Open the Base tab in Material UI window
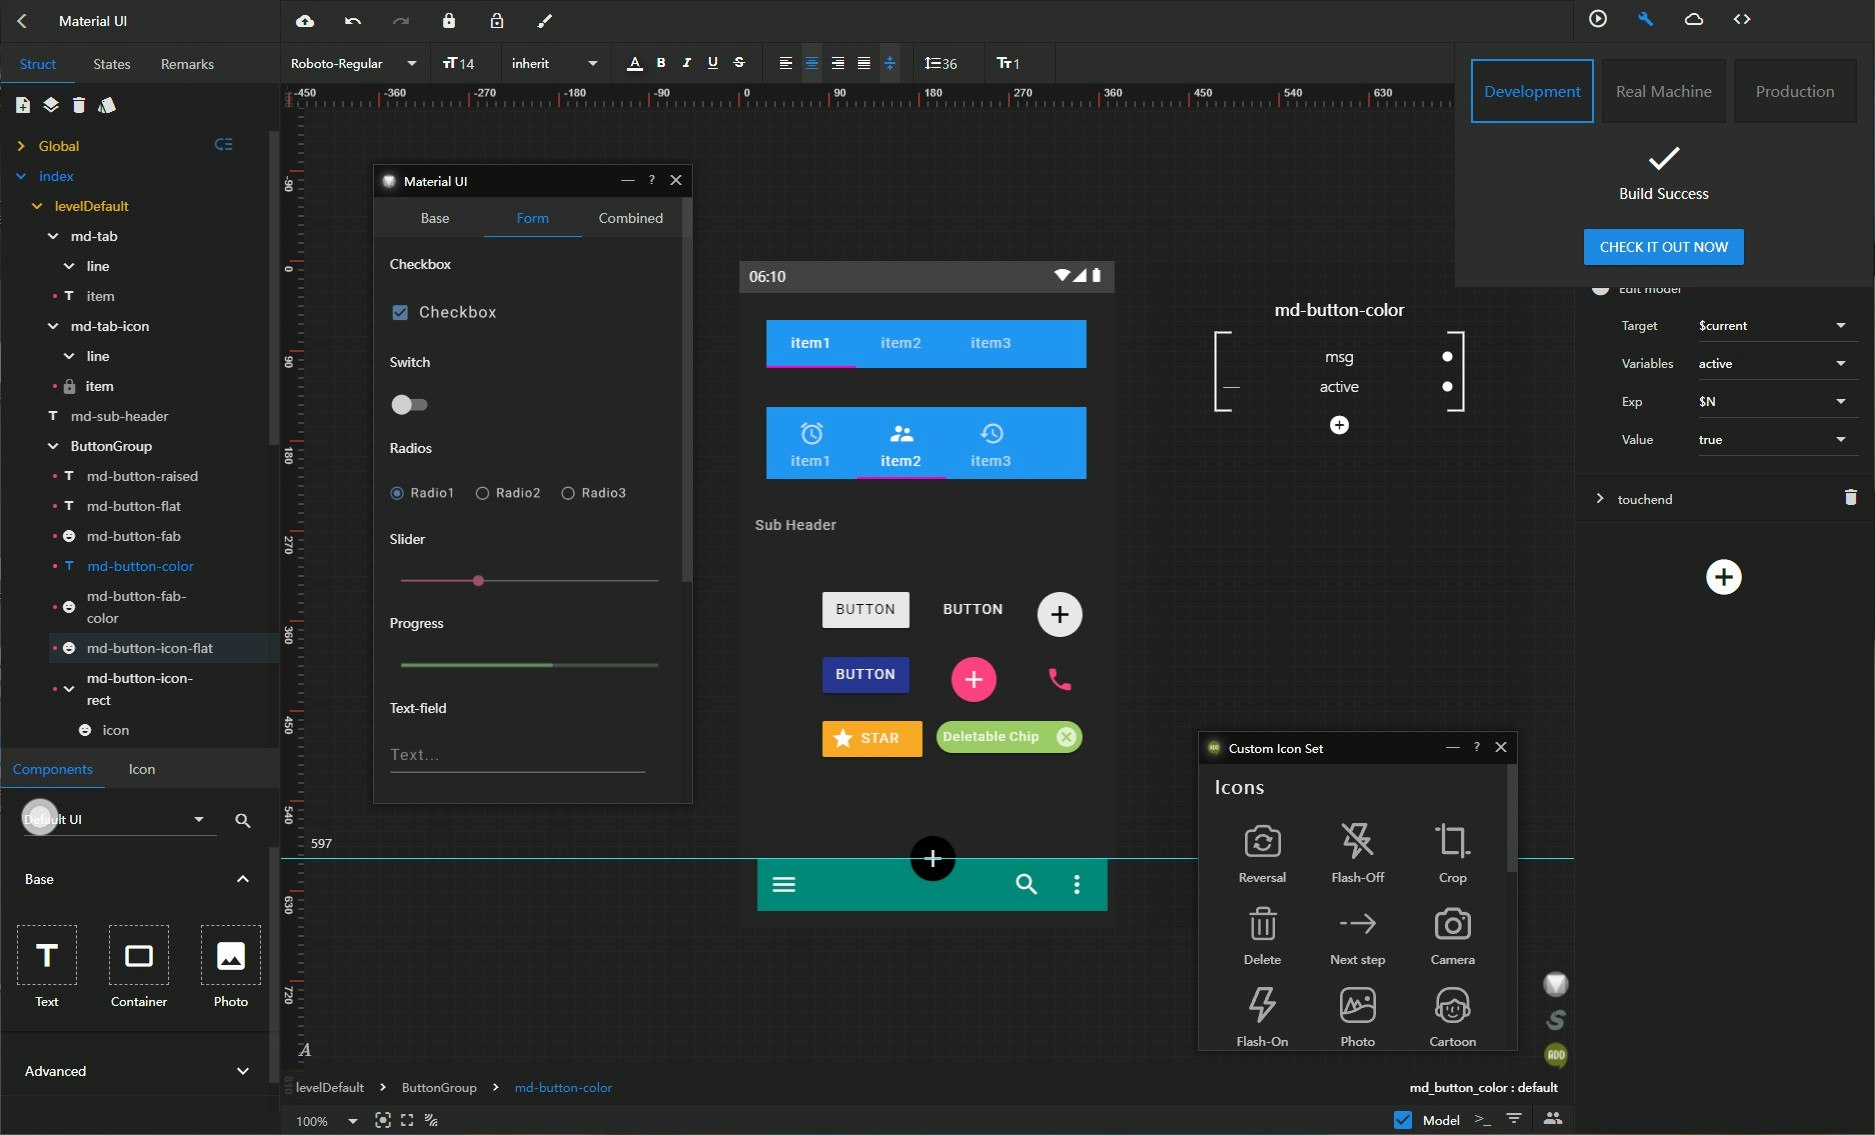The image size is (1875, 1135). click(435, 218)
